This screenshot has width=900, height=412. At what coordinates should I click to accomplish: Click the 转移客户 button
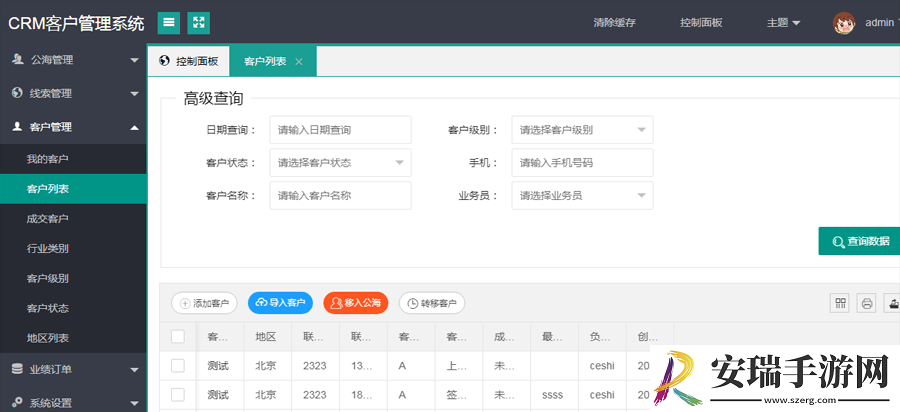pos(432,303)
